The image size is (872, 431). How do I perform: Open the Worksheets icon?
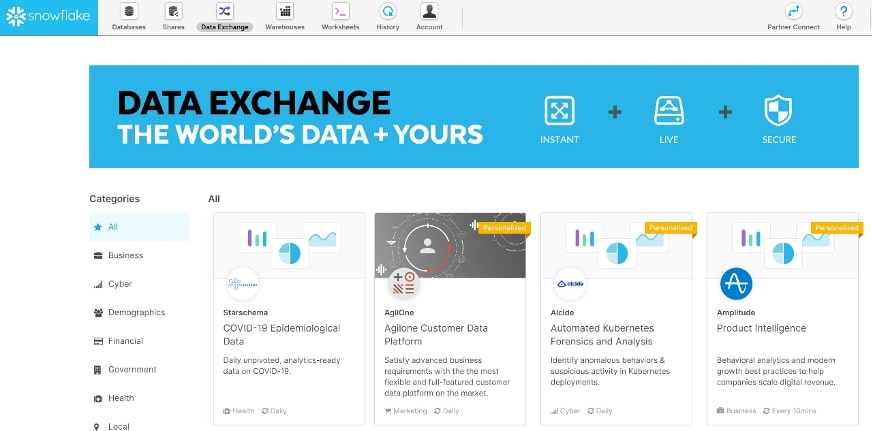click(340, 11)
